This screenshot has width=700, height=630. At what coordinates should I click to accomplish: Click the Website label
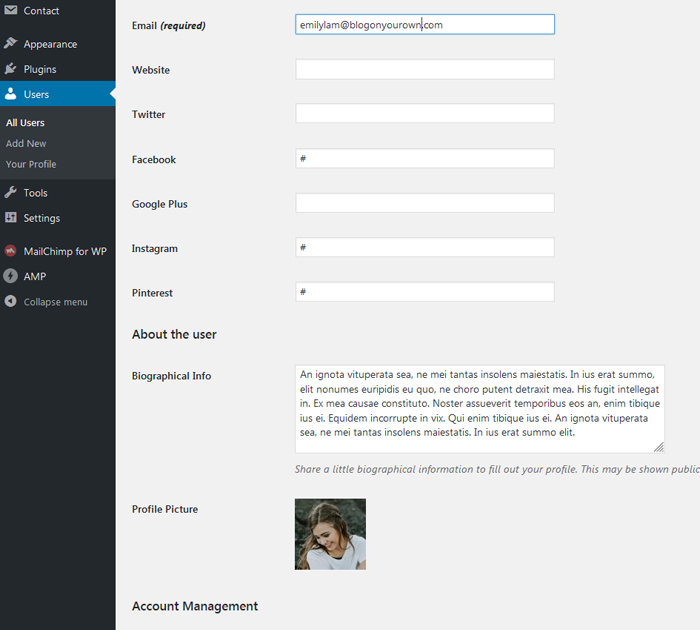(150, 70)
